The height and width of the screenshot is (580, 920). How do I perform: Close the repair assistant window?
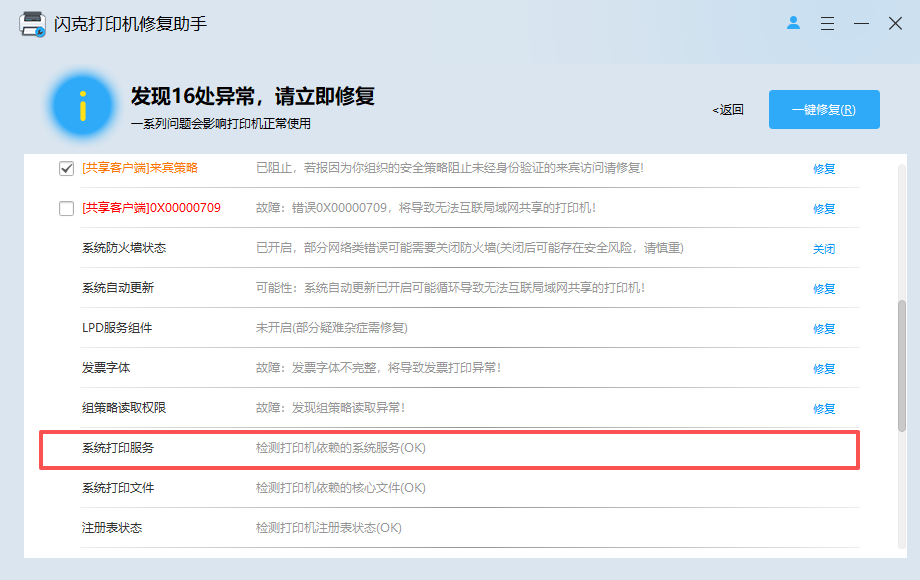[x=895, y=23]
